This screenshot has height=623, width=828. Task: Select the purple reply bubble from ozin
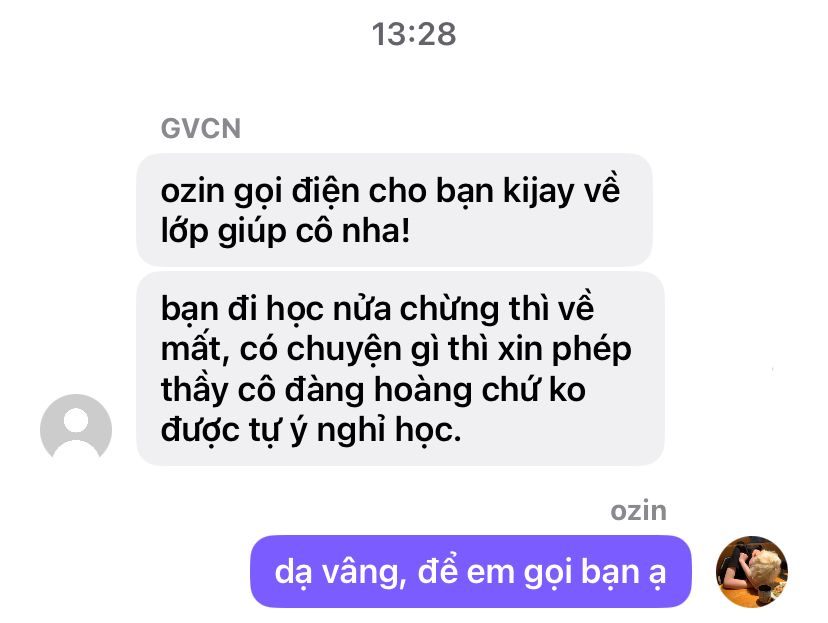(471, 571)
